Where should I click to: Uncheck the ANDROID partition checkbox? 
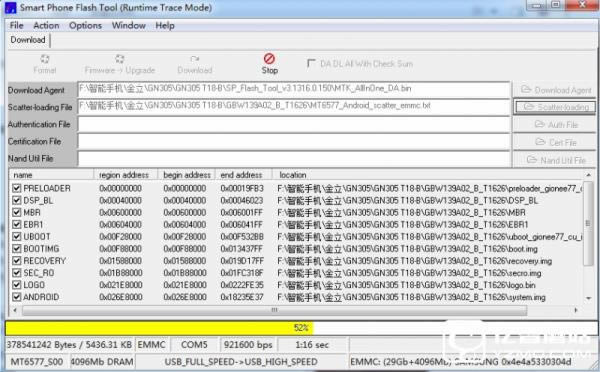pos(16,297)
